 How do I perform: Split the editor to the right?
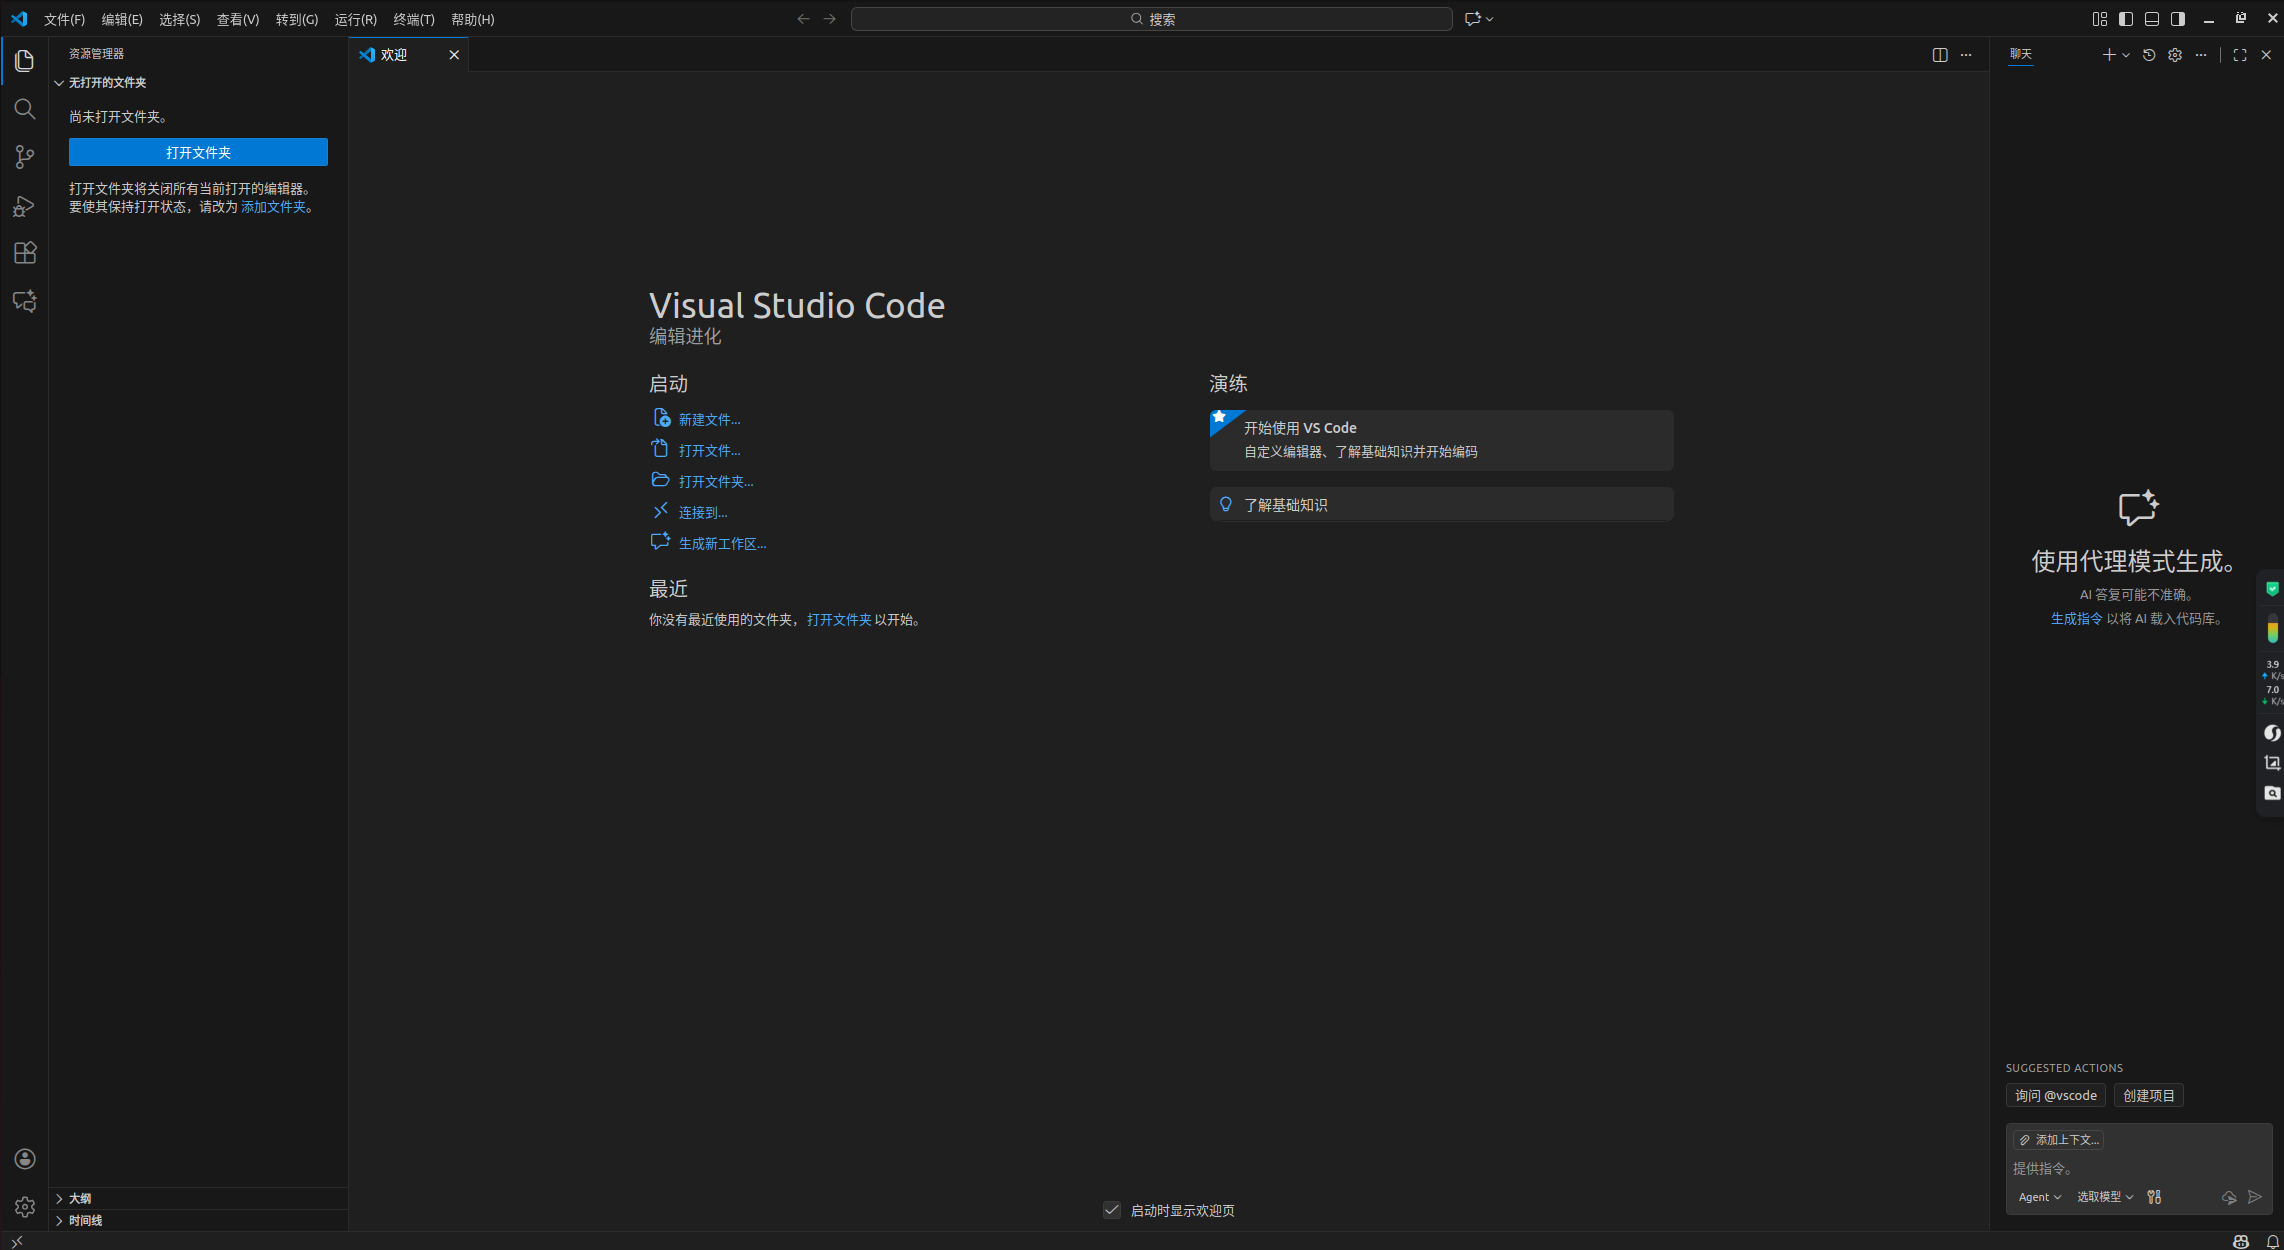1940,55
